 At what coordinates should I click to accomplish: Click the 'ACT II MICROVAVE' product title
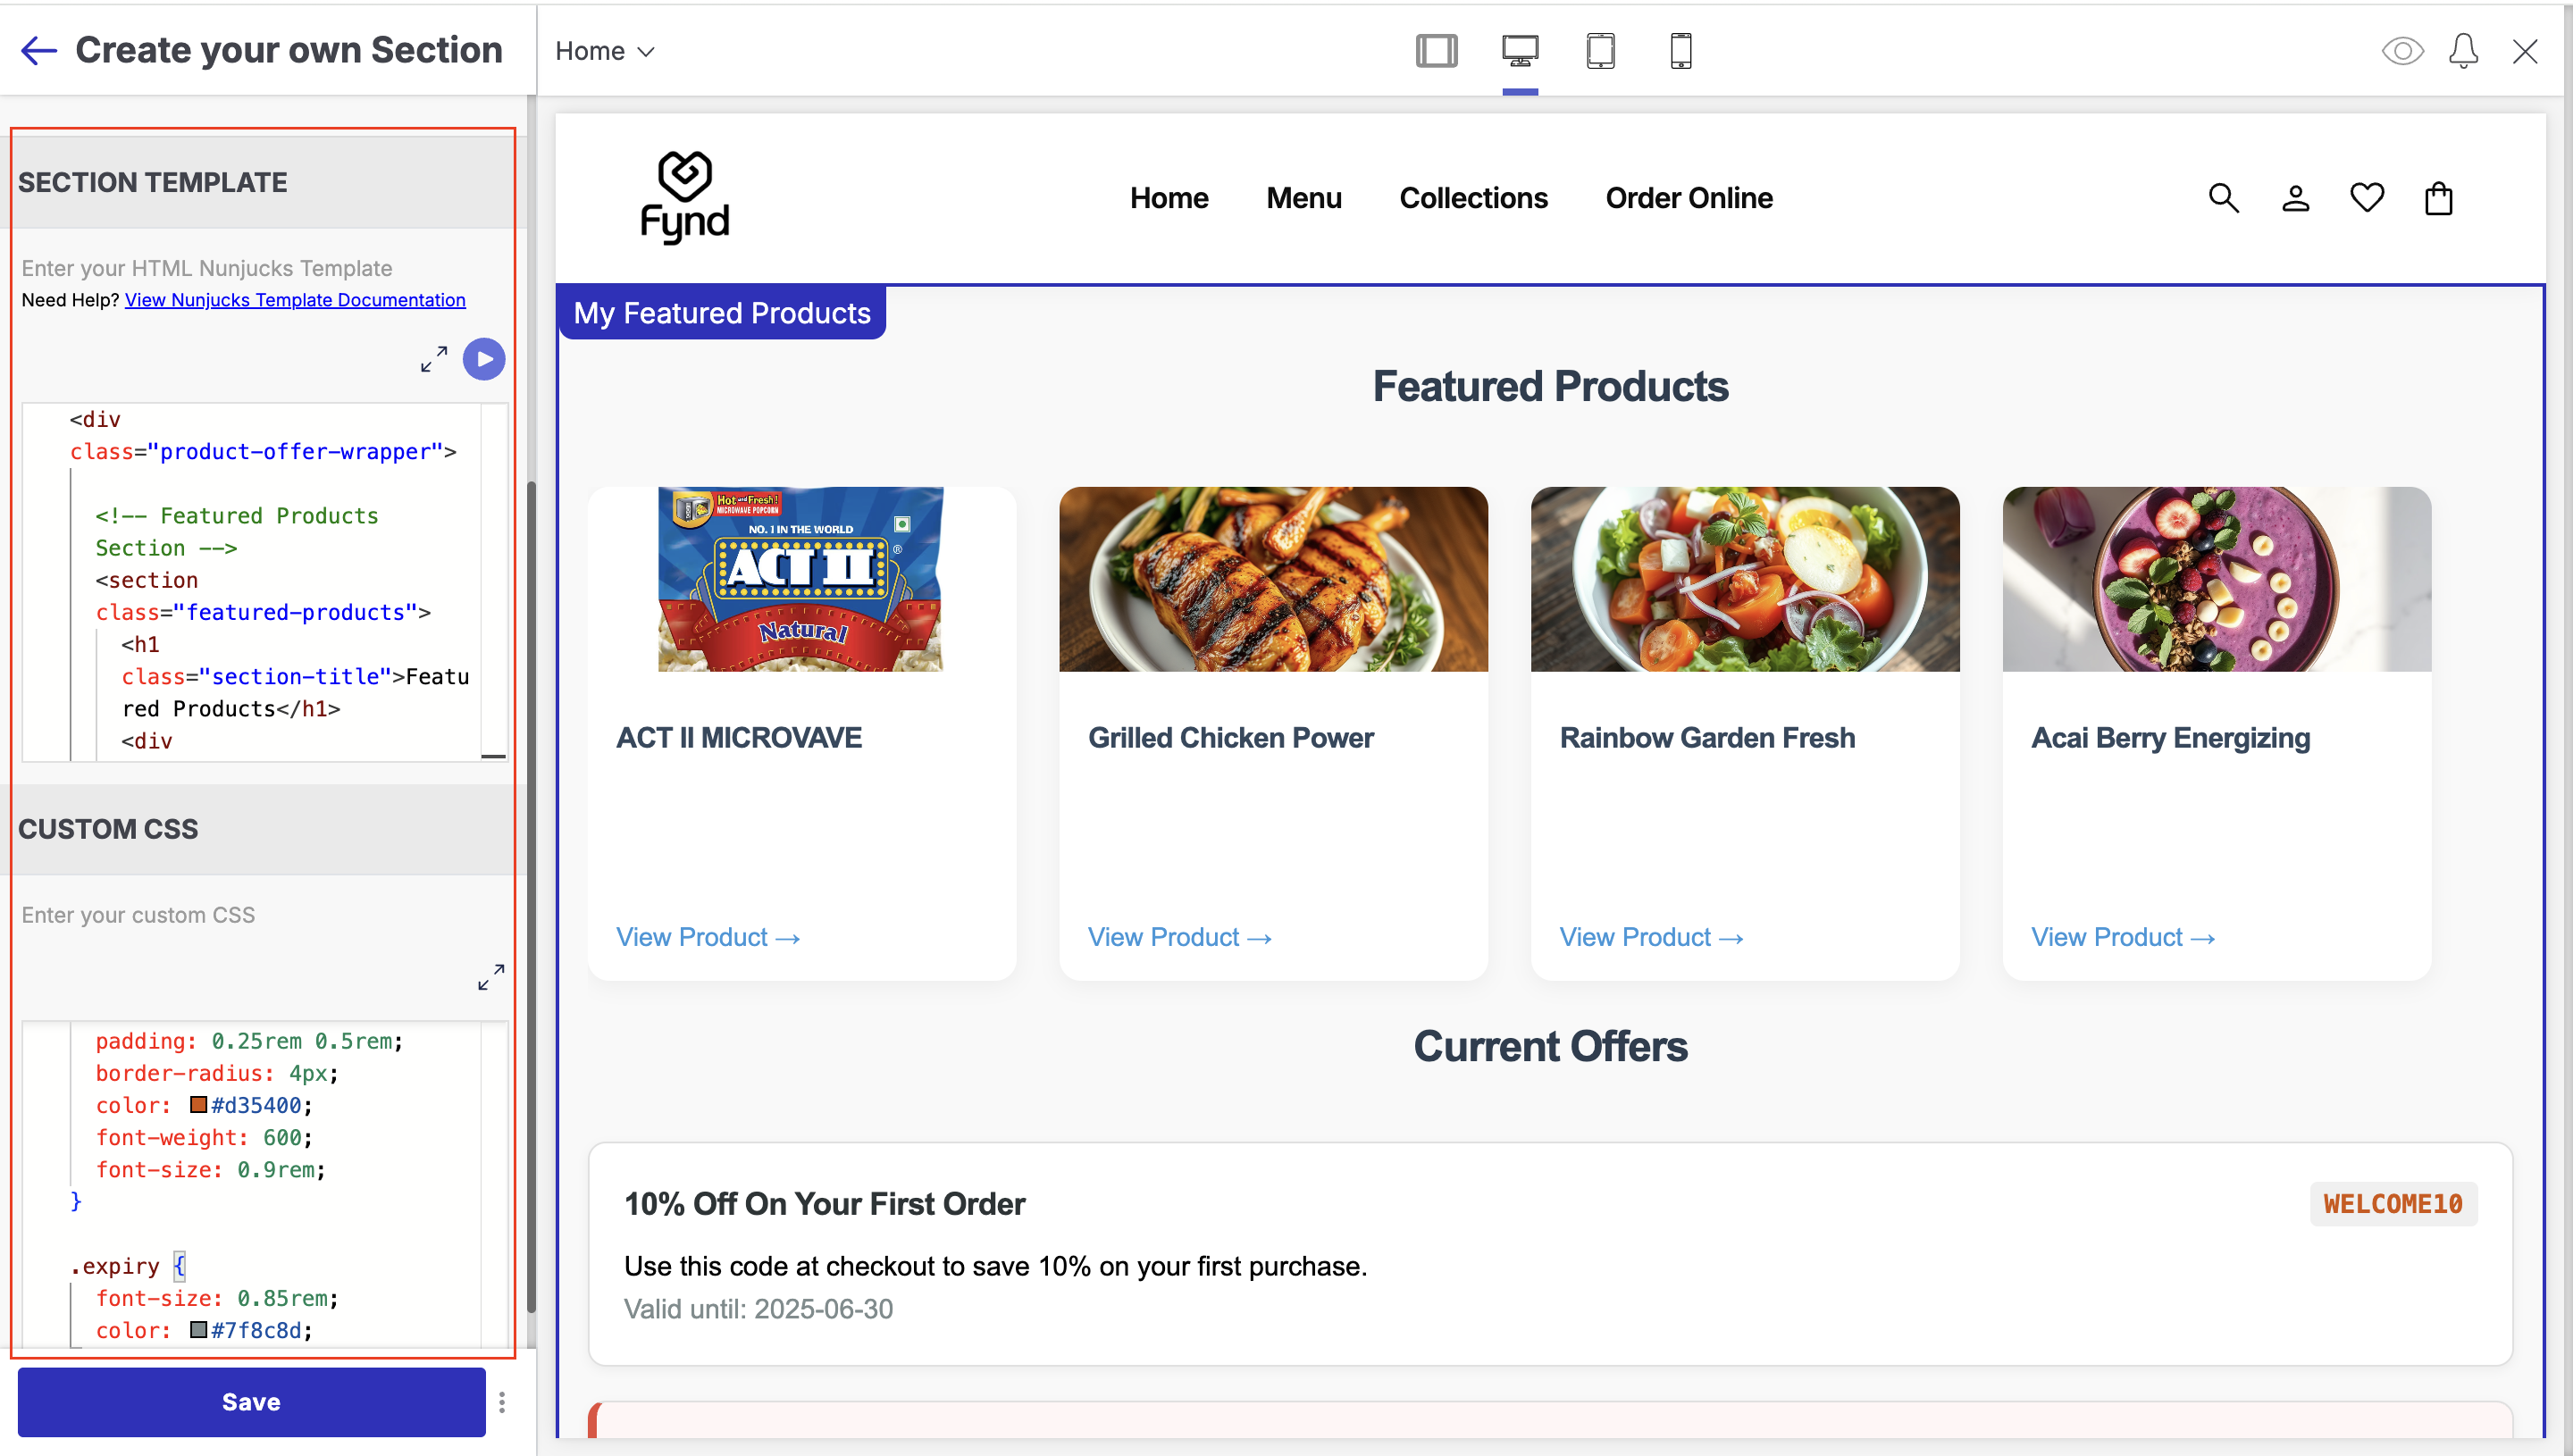(738, 737)
